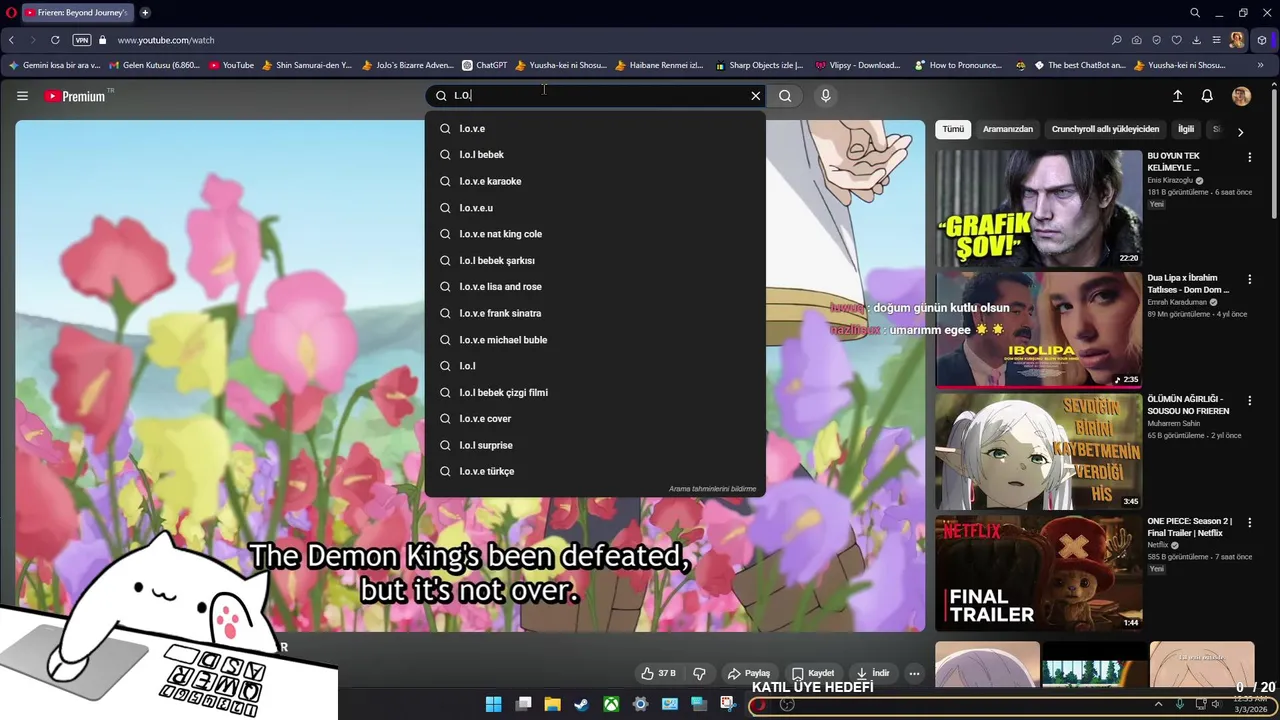Image resolution: width=1280 pixels, height=720 pixels.
Task: Take a snapshot with the camera icon
Action: click(x=1137, y=40)
